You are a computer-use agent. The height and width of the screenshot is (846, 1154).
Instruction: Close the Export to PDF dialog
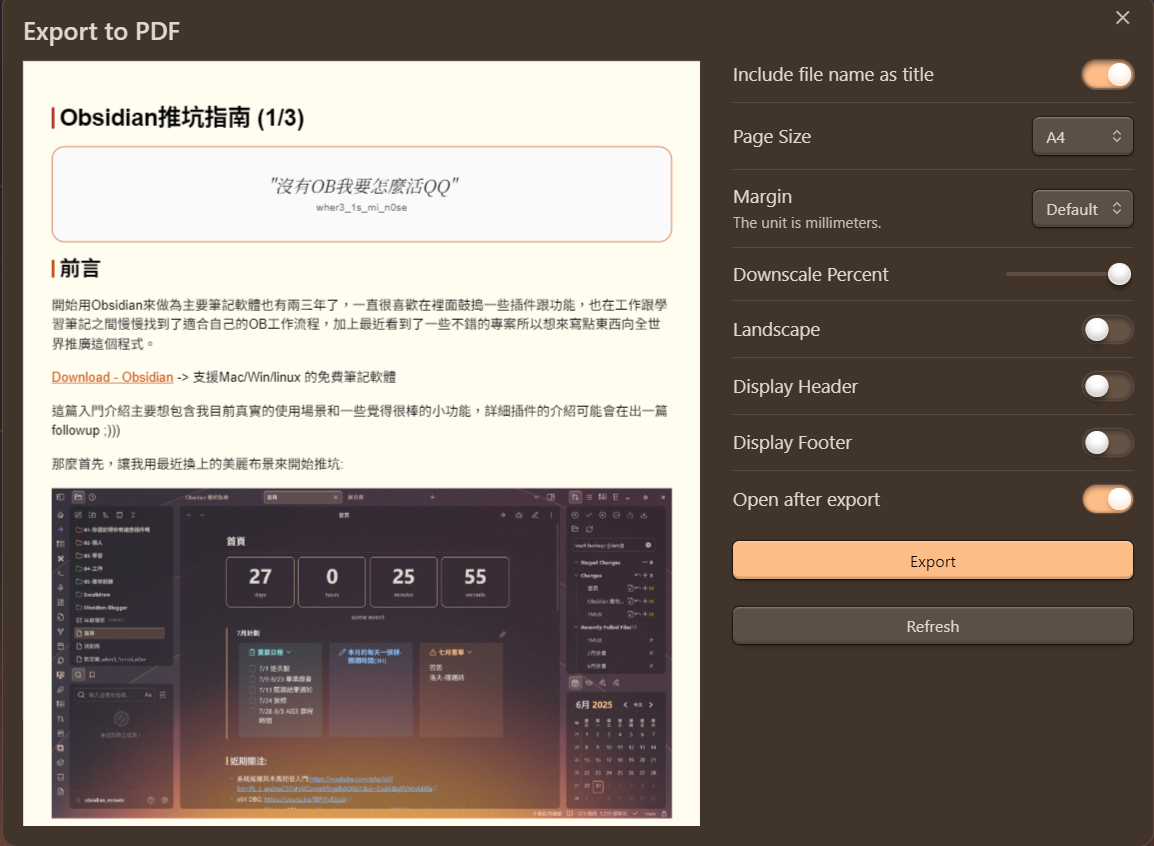click(1122, 17)
